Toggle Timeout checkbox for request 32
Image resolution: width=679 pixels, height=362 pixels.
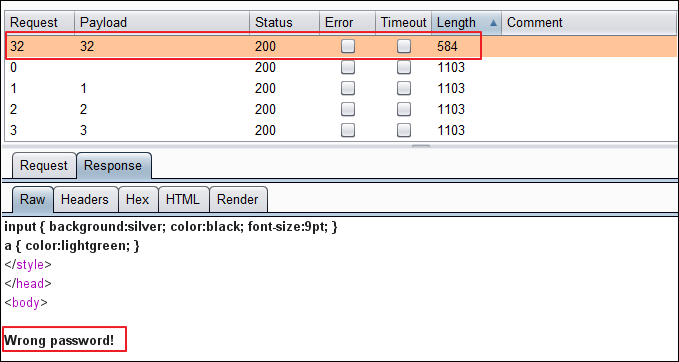pos(404,46)
